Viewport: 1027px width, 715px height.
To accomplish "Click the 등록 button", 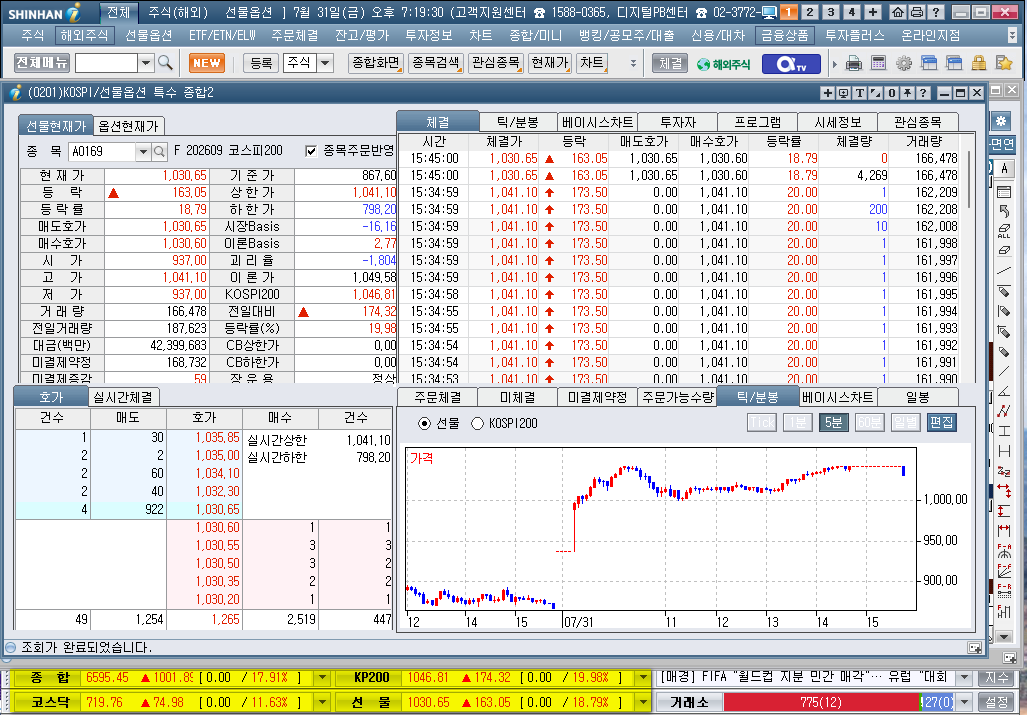I will (x=261, y=63).
